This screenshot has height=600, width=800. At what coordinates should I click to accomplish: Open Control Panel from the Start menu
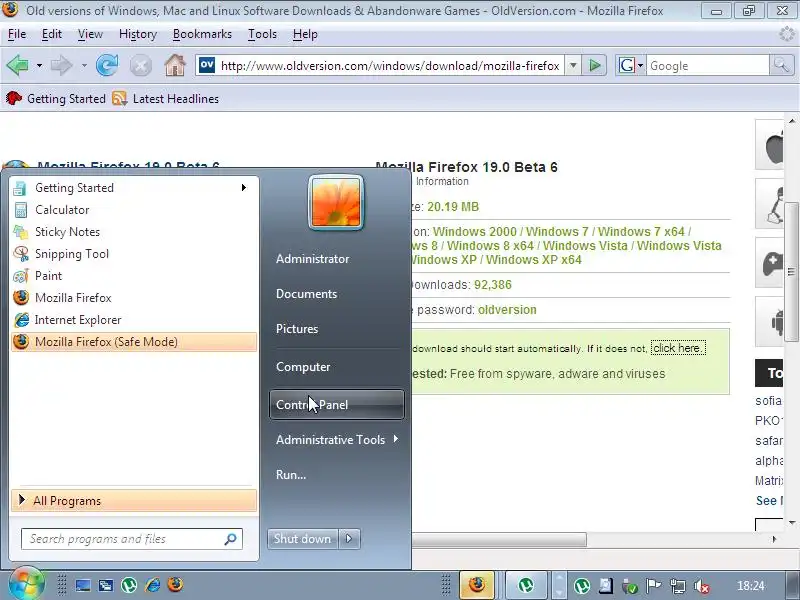[337, 405]
